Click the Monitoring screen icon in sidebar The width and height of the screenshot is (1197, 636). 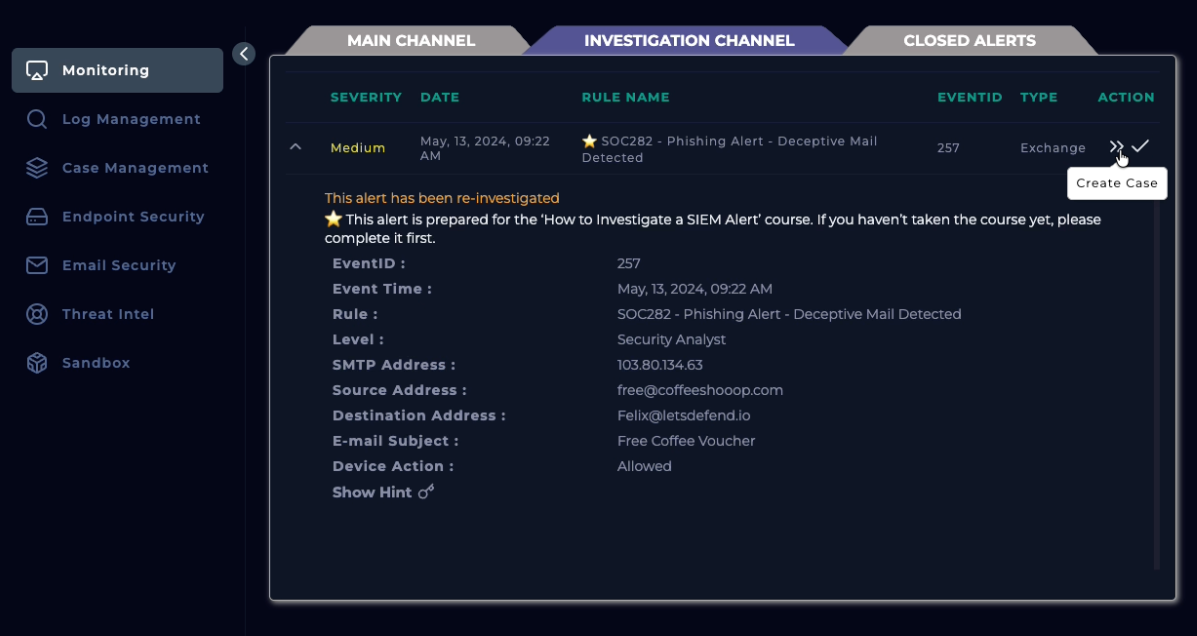click(37, 71)
